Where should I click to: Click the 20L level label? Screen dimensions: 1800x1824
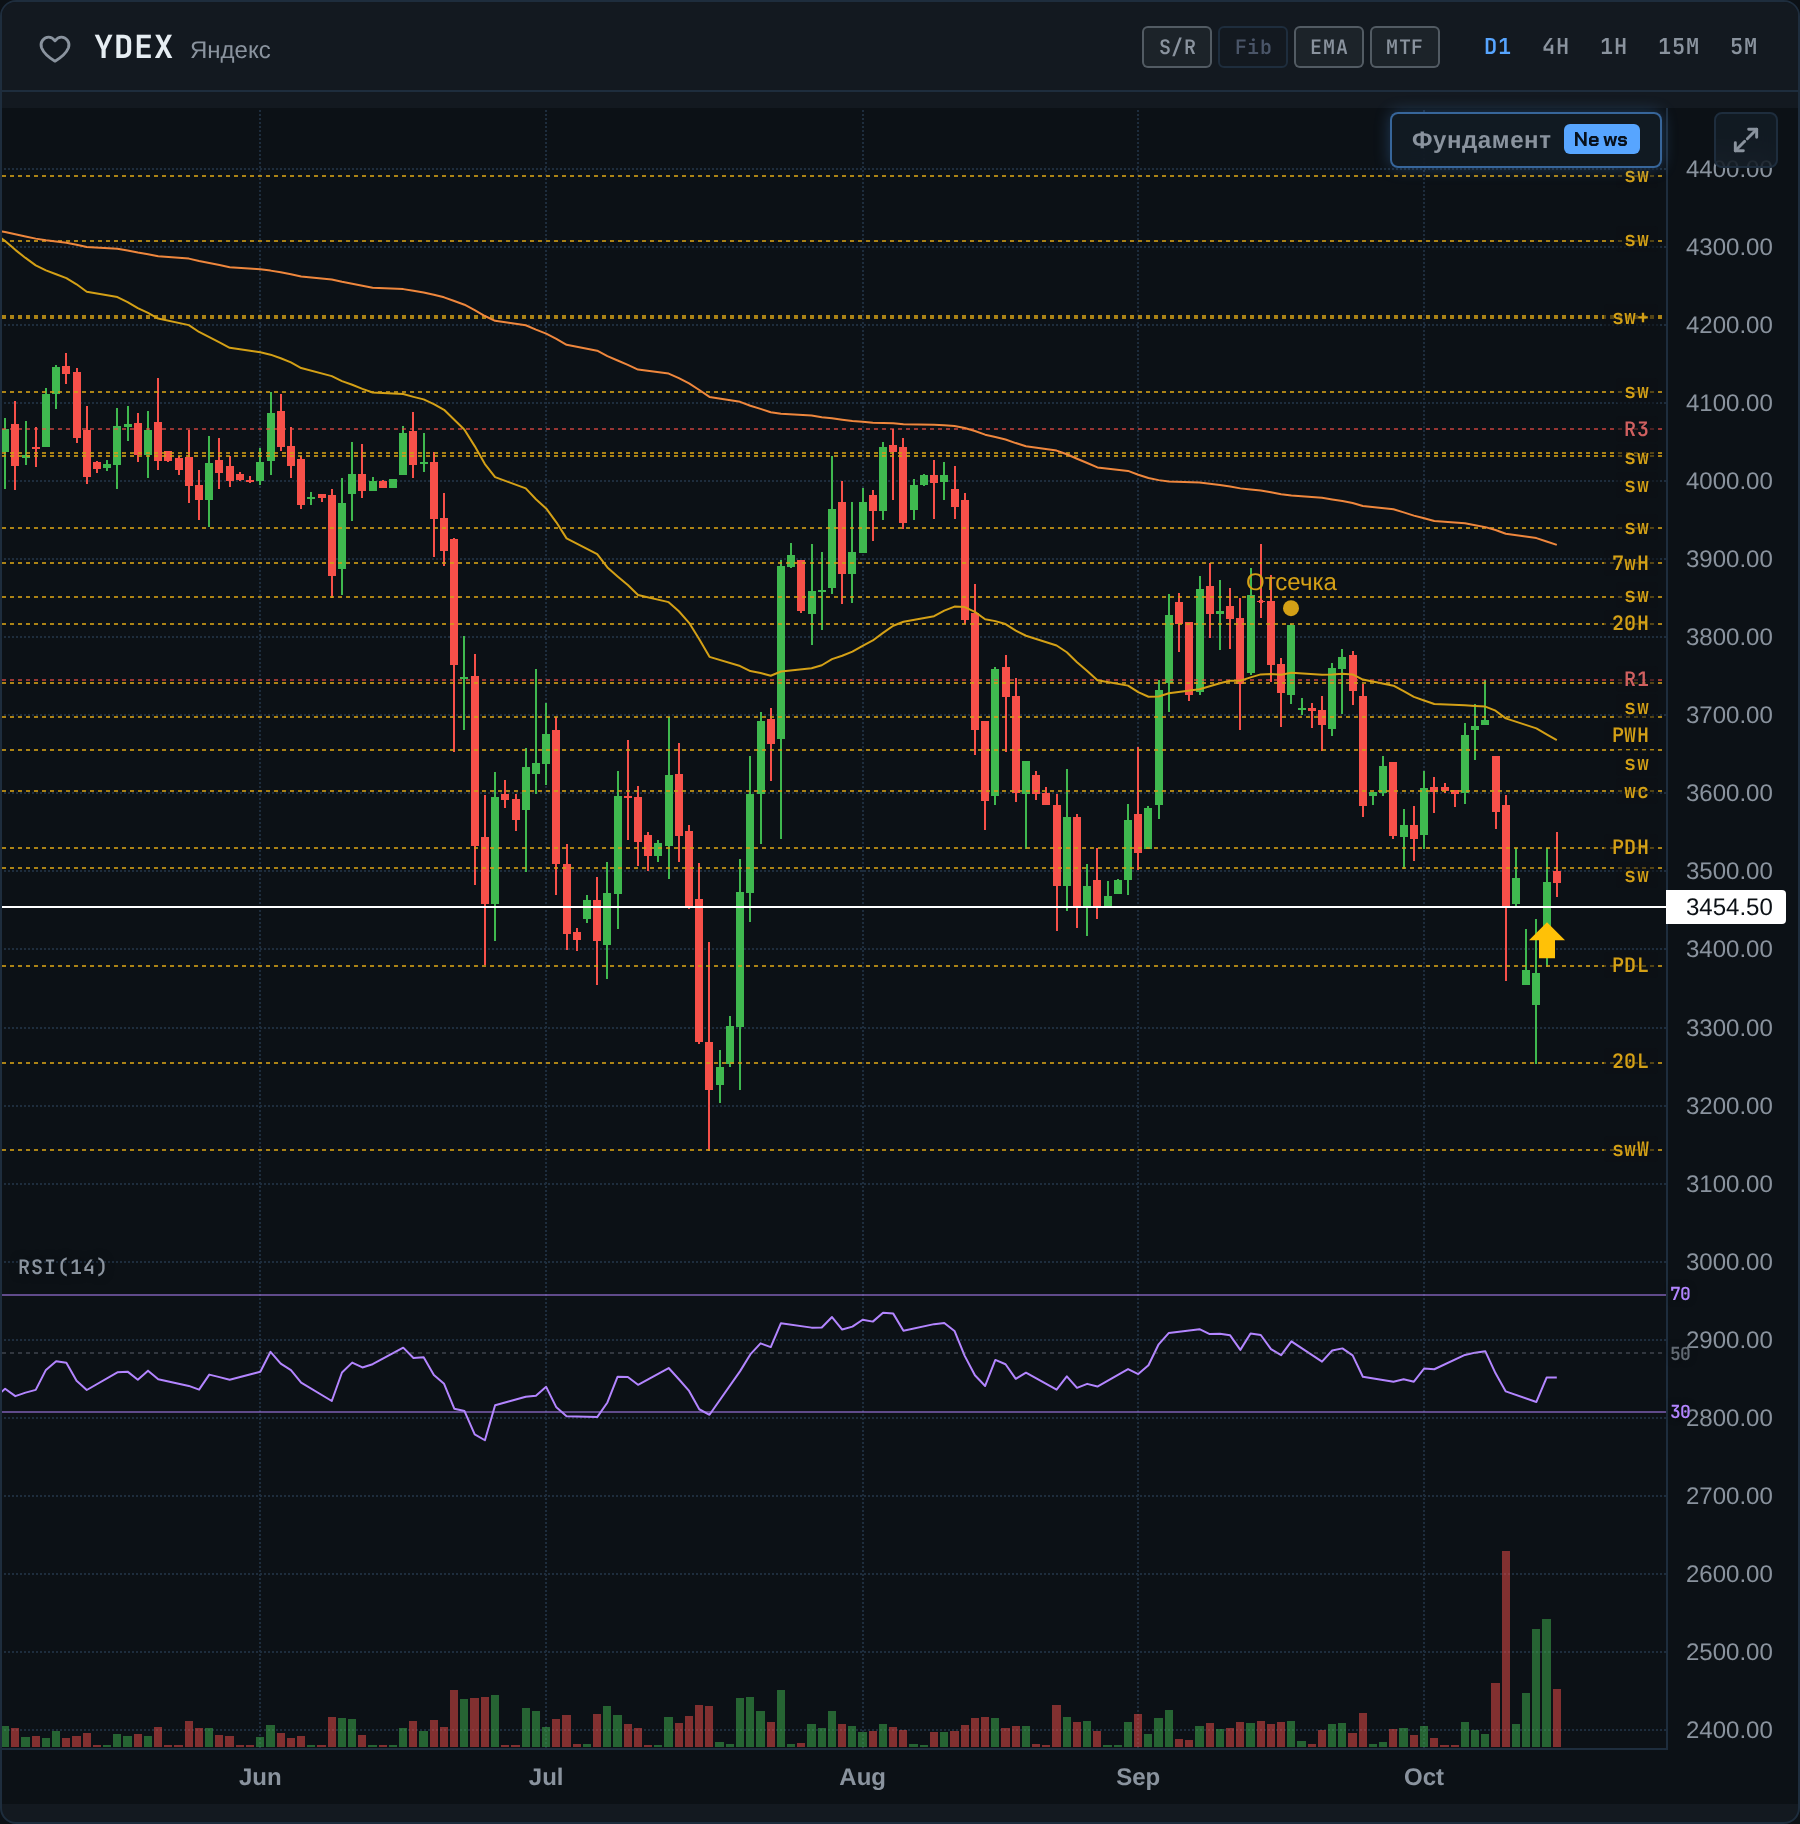1630,1061
